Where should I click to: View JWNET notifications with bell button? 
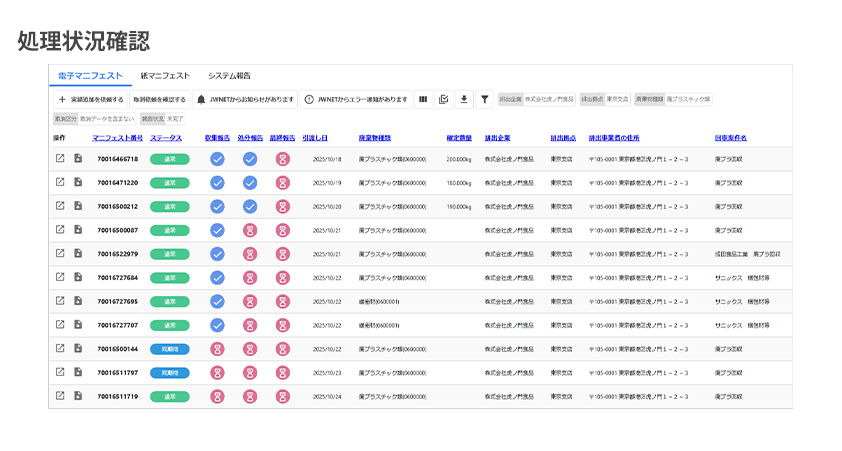[x=245, y=100]
